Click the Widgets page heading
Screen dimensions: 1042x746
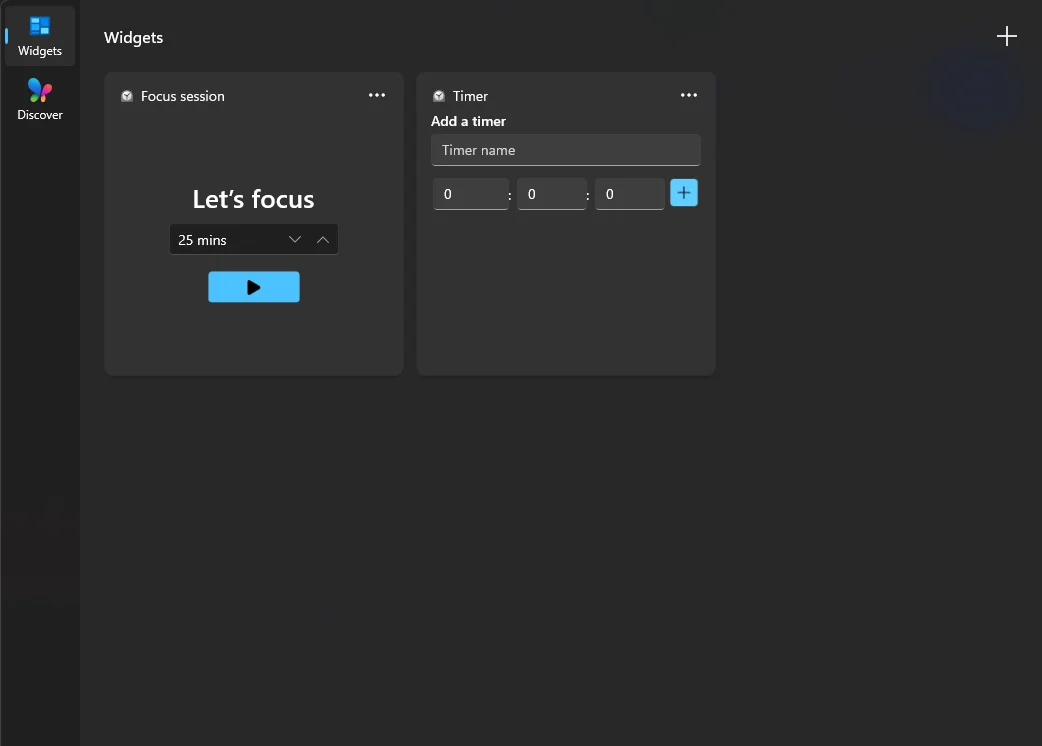click(x=134, y=38)
